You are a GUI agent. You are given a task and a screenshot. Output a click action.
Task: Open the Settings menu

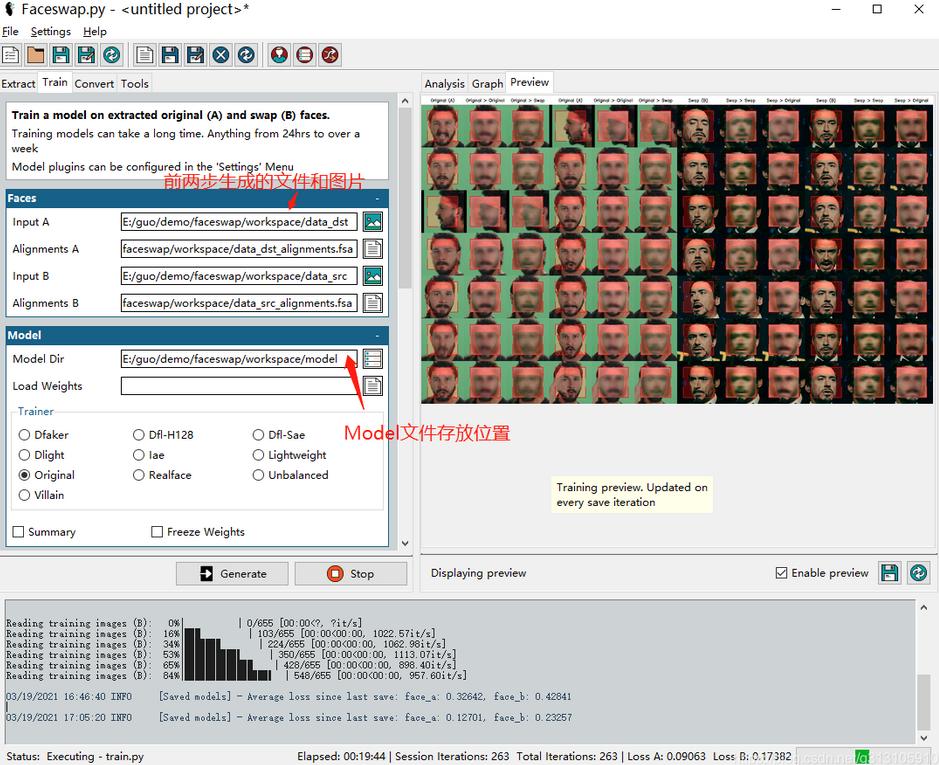(50, 32)
